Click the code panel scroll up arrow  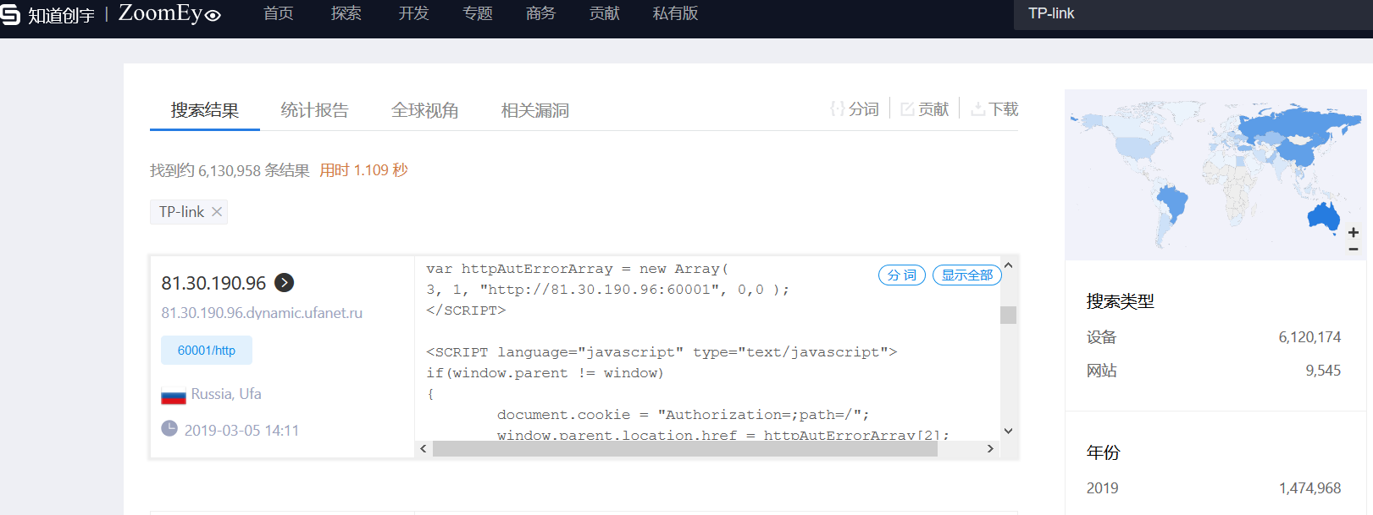click(1008, 266)
